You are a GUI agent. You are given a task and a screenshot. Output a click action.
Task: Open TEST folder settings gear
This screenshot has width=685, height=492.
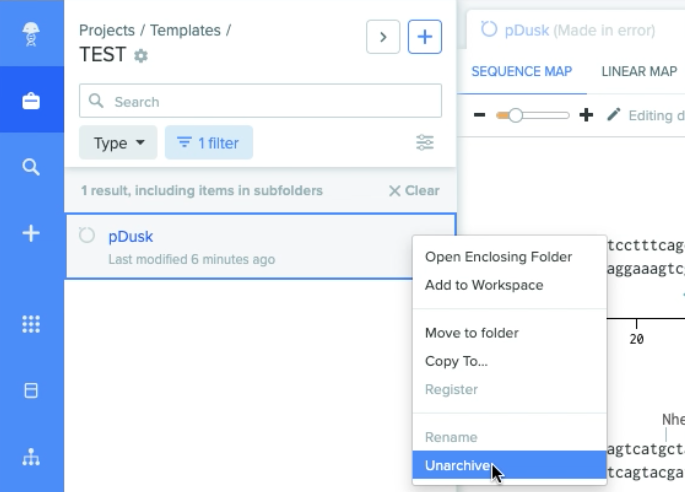point(141,56)
